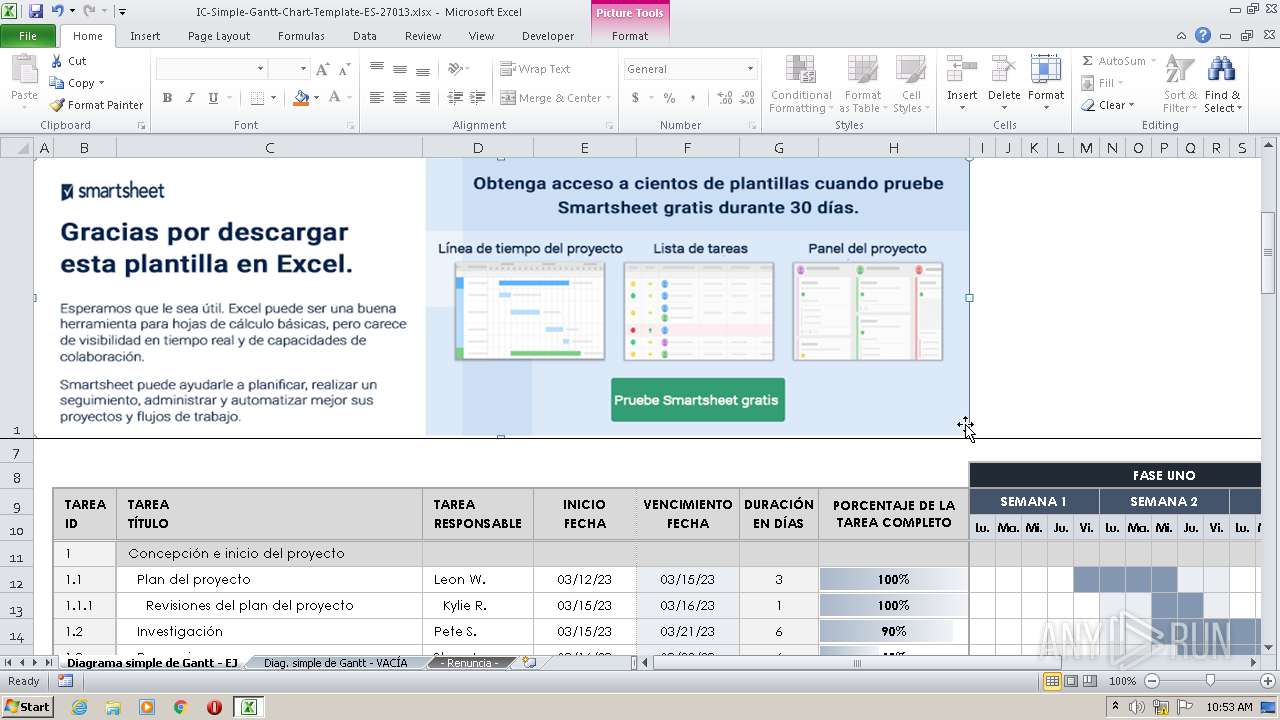The width and height of the screenshot is (1280, 720).
Task: Click the Center text alignment icon
Action: 400,98
